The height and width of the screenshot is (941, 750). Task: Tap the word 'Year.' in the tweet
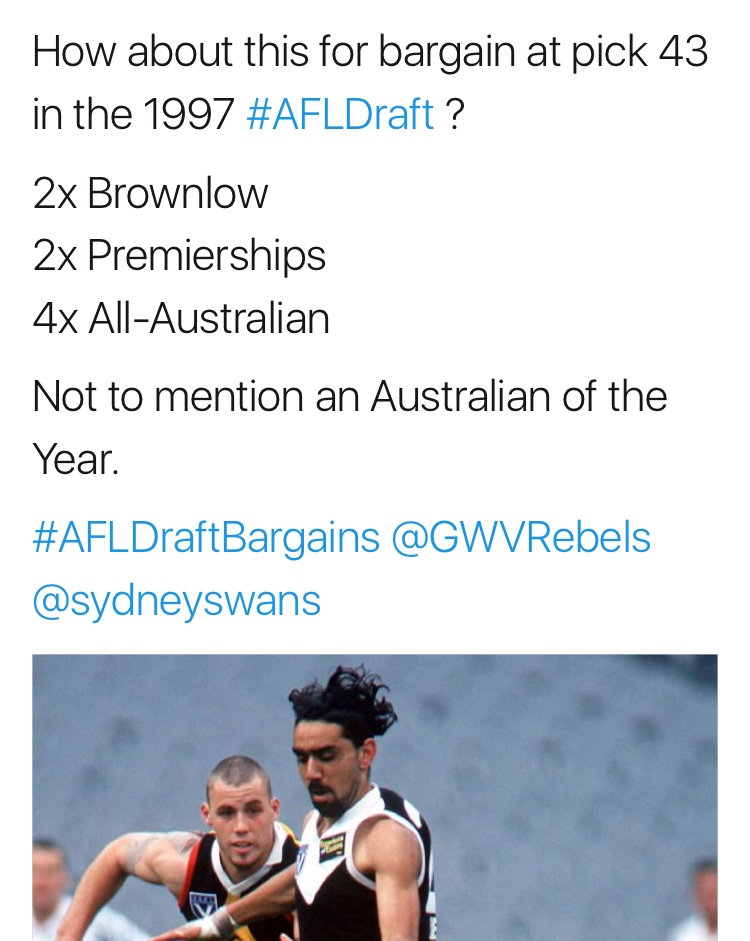tap(76, 459)
